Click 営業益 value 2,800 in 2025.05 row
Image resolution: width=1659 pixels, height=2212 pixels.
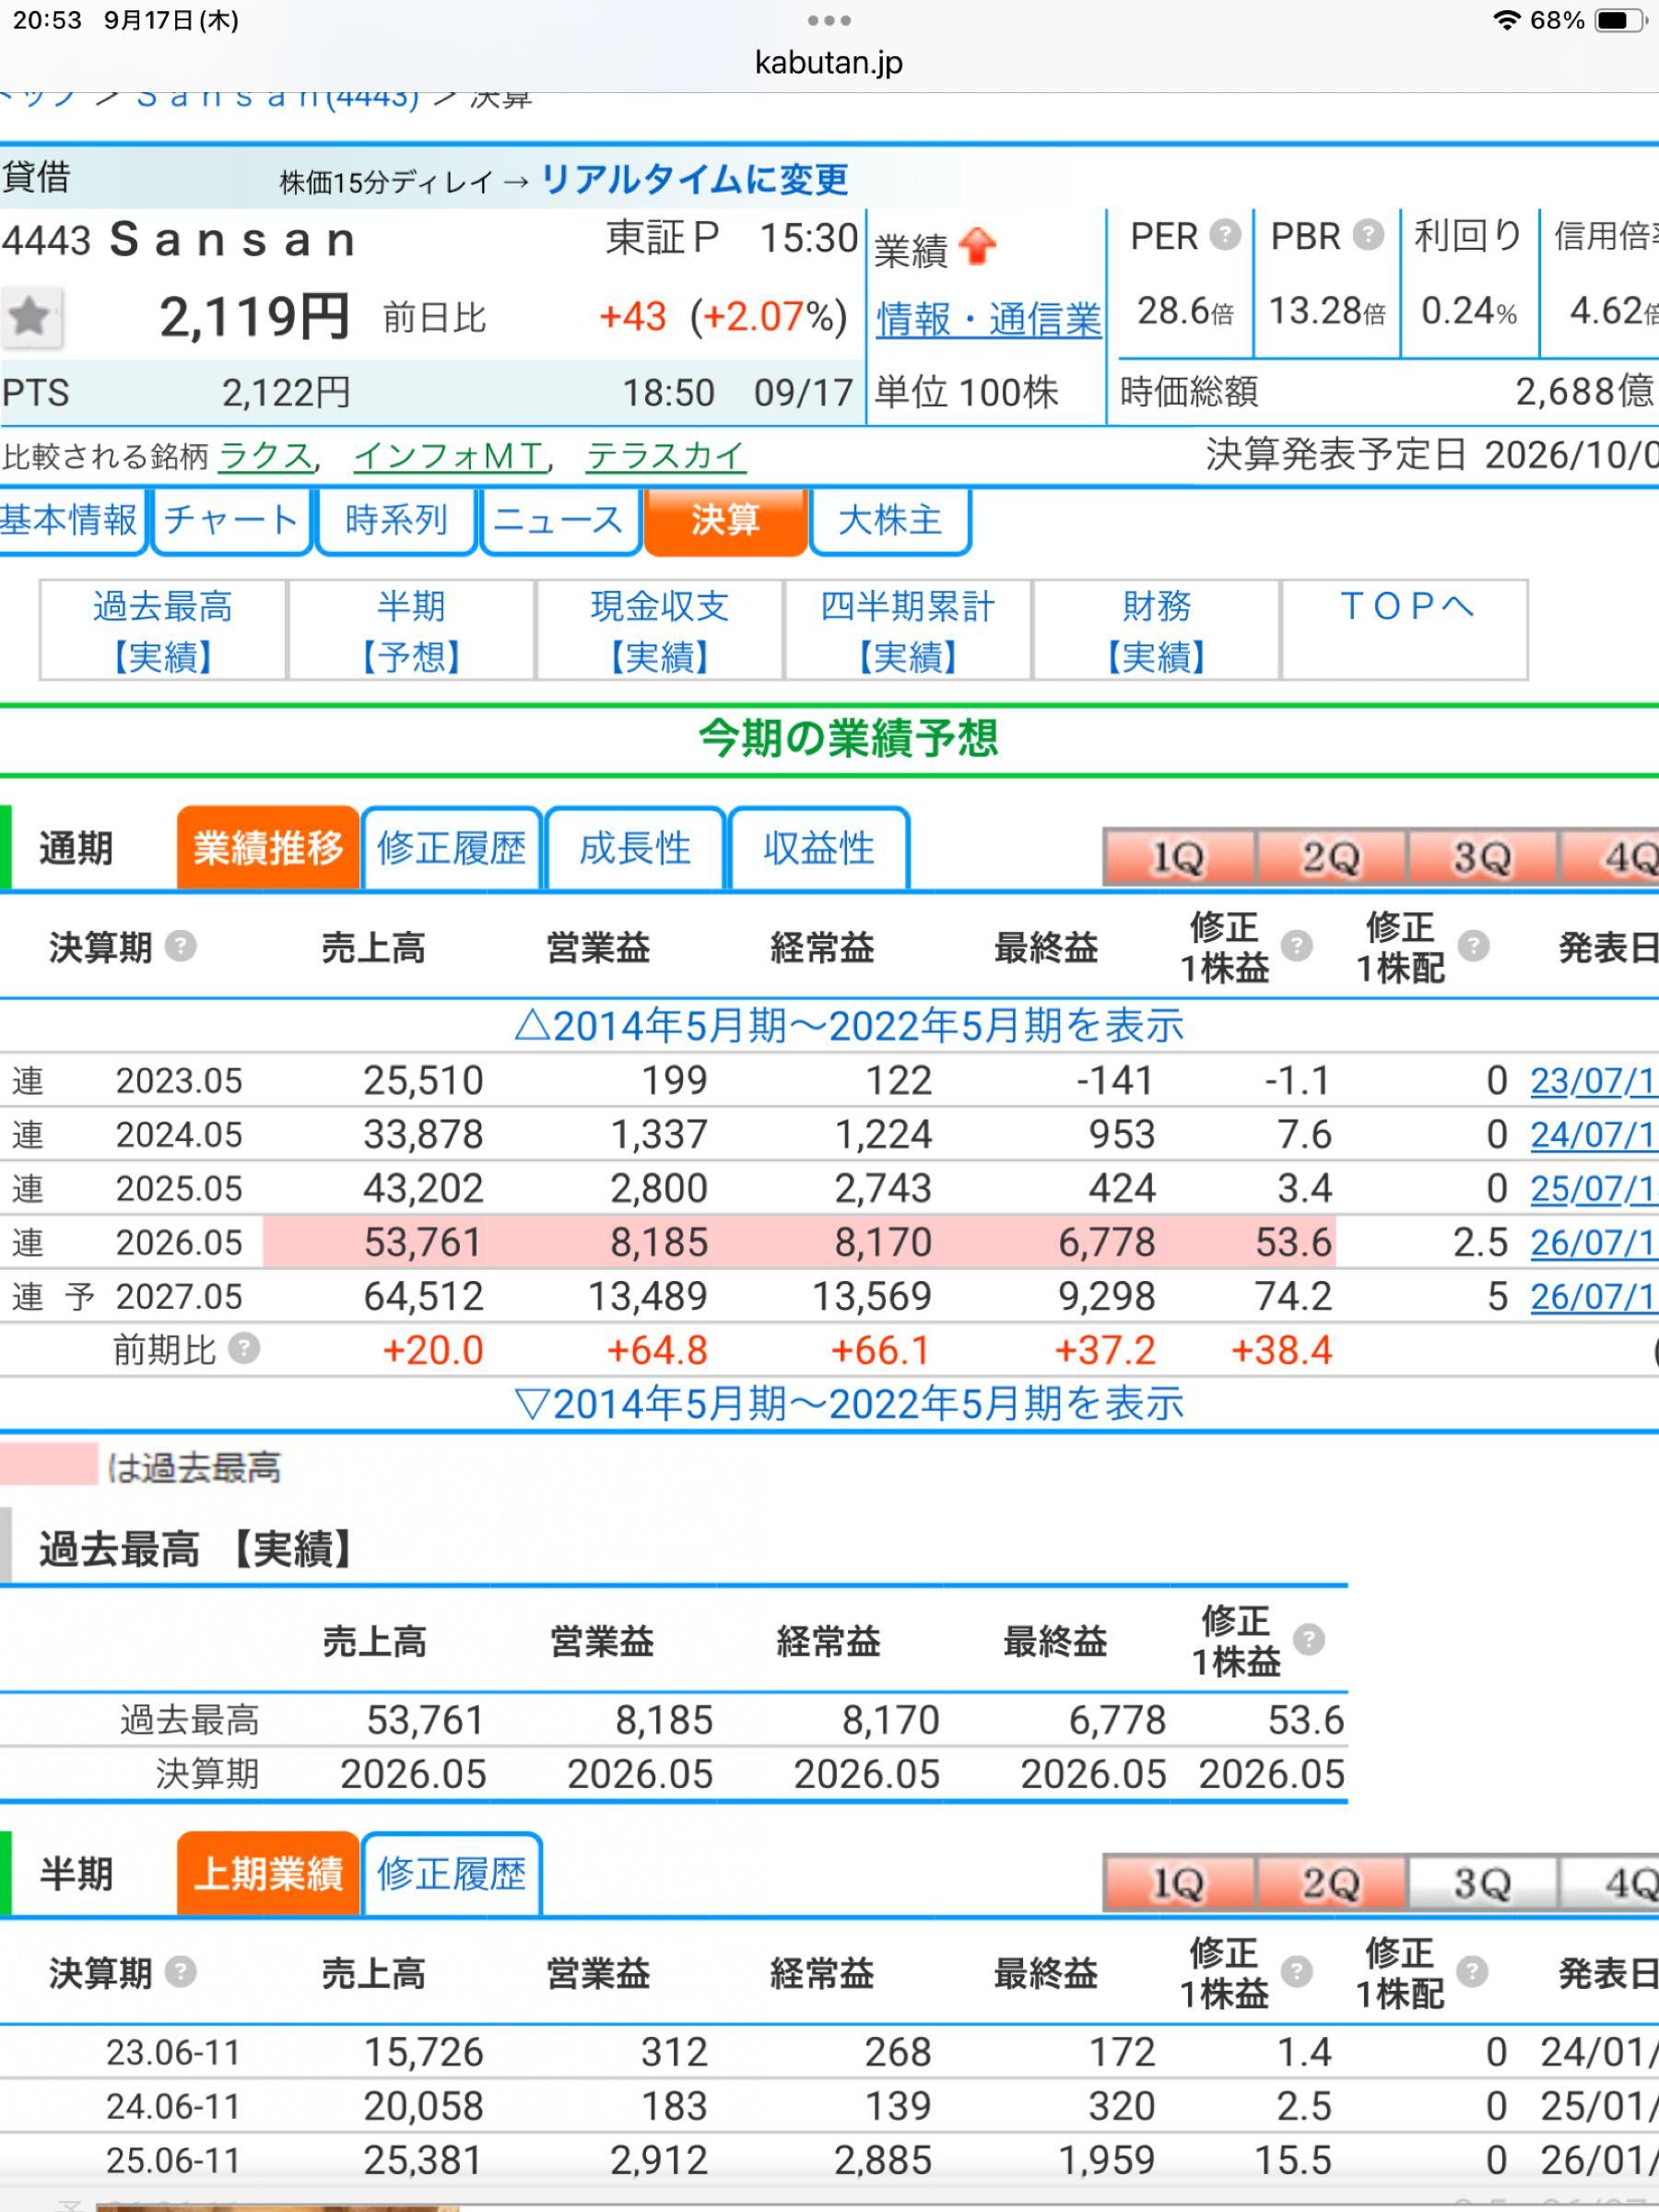[659, 1189]
